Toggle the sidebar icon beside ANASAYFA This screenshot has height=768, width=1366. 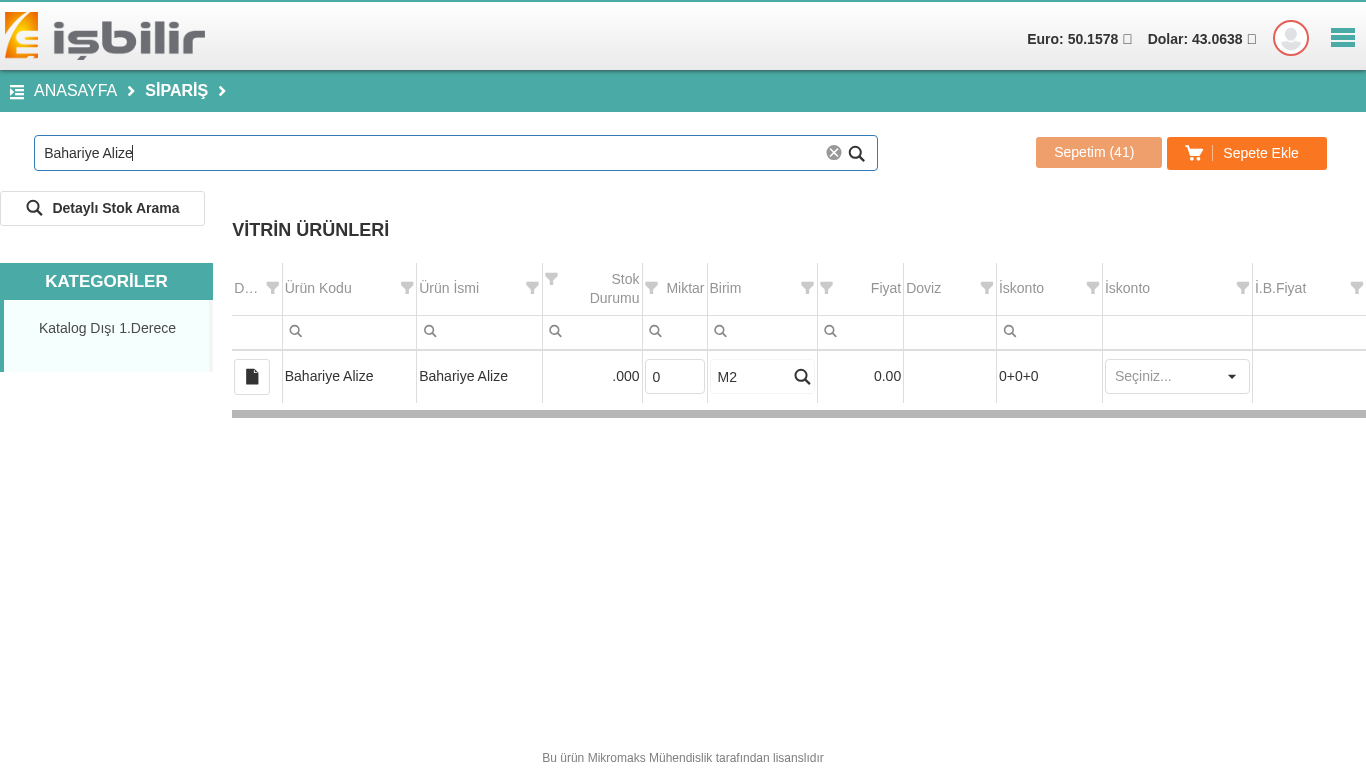click(x=17, y=92)
